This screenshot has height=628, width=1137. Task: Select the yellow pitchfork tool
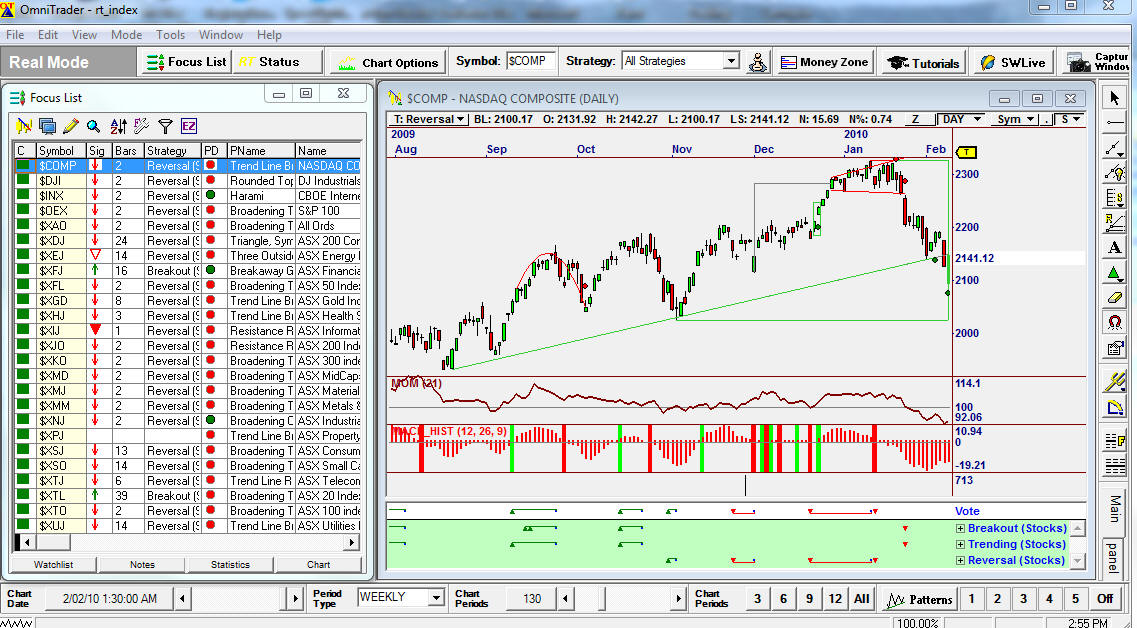tap(1115, 381)
